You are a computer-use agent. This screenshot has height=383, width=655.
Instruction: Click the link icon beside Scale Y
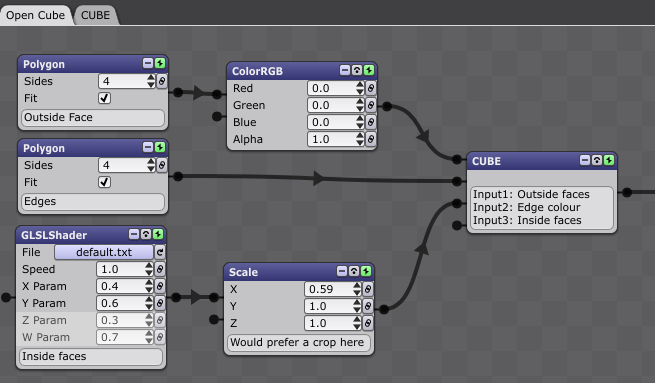click(x=368, y=306)
